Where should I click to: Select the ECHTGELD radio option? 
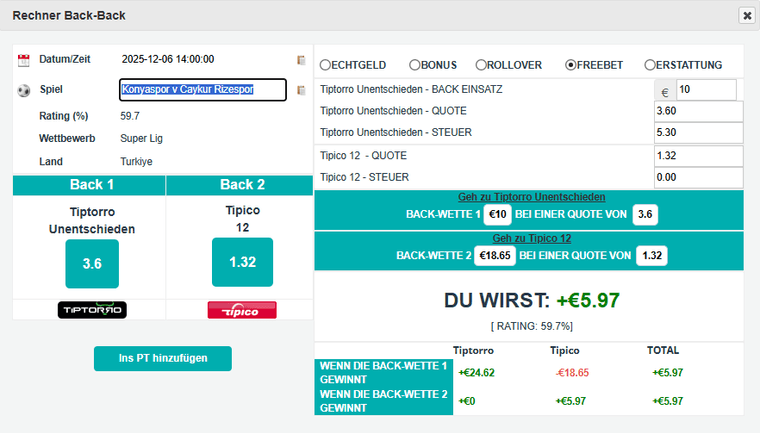pyautogui.click(x=326, y=65)
